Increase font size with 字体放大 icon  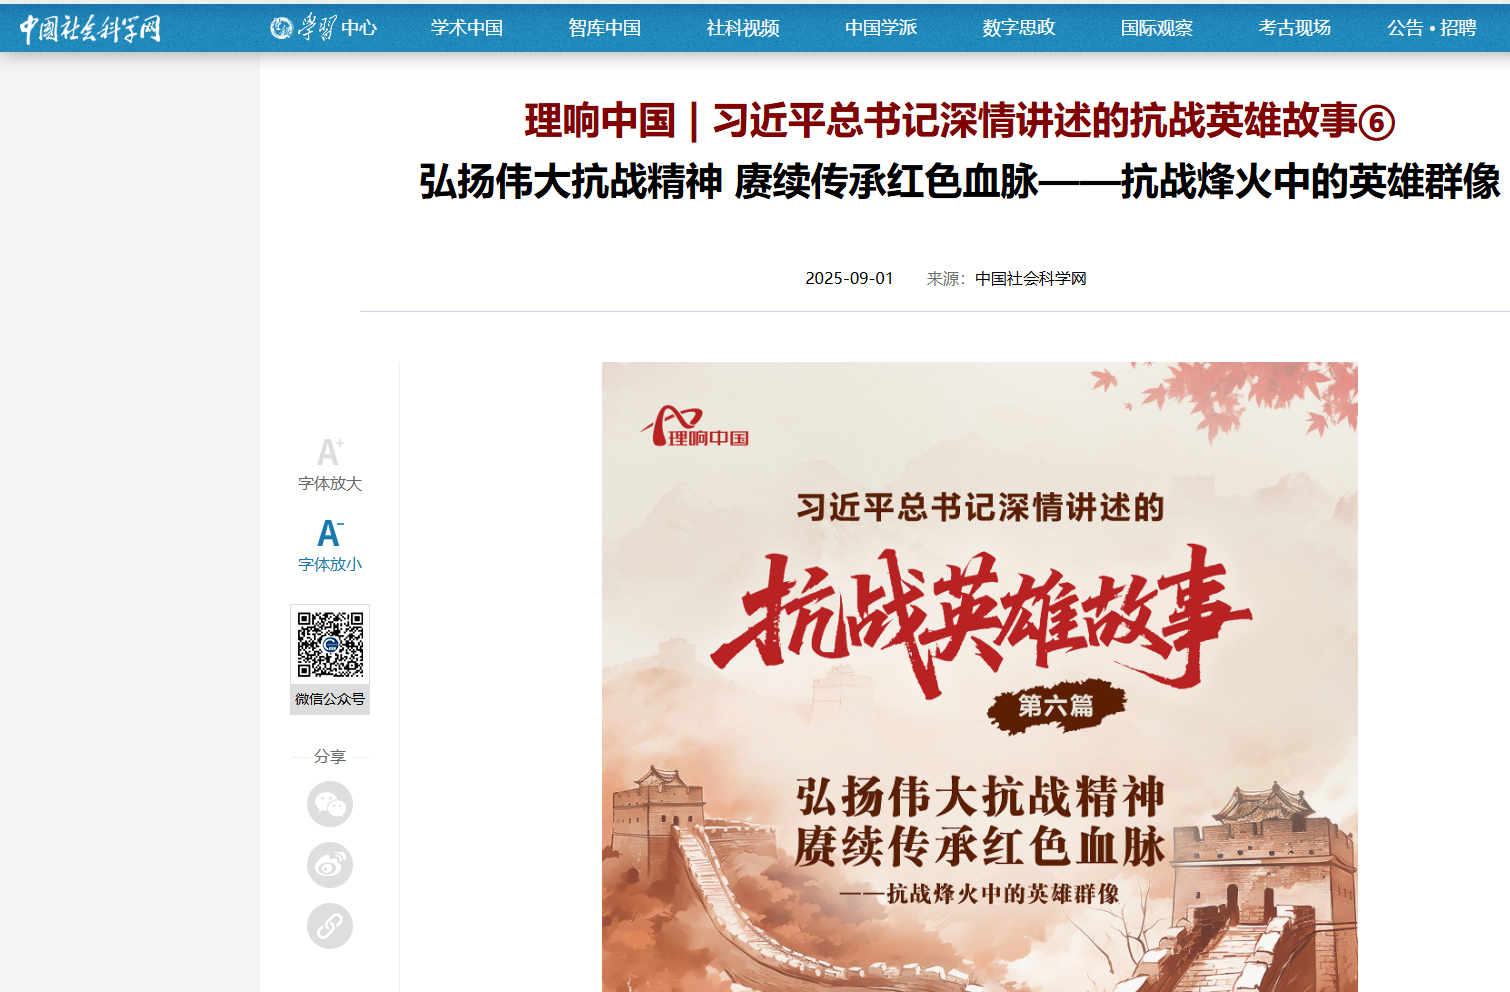tap(330, 464)
